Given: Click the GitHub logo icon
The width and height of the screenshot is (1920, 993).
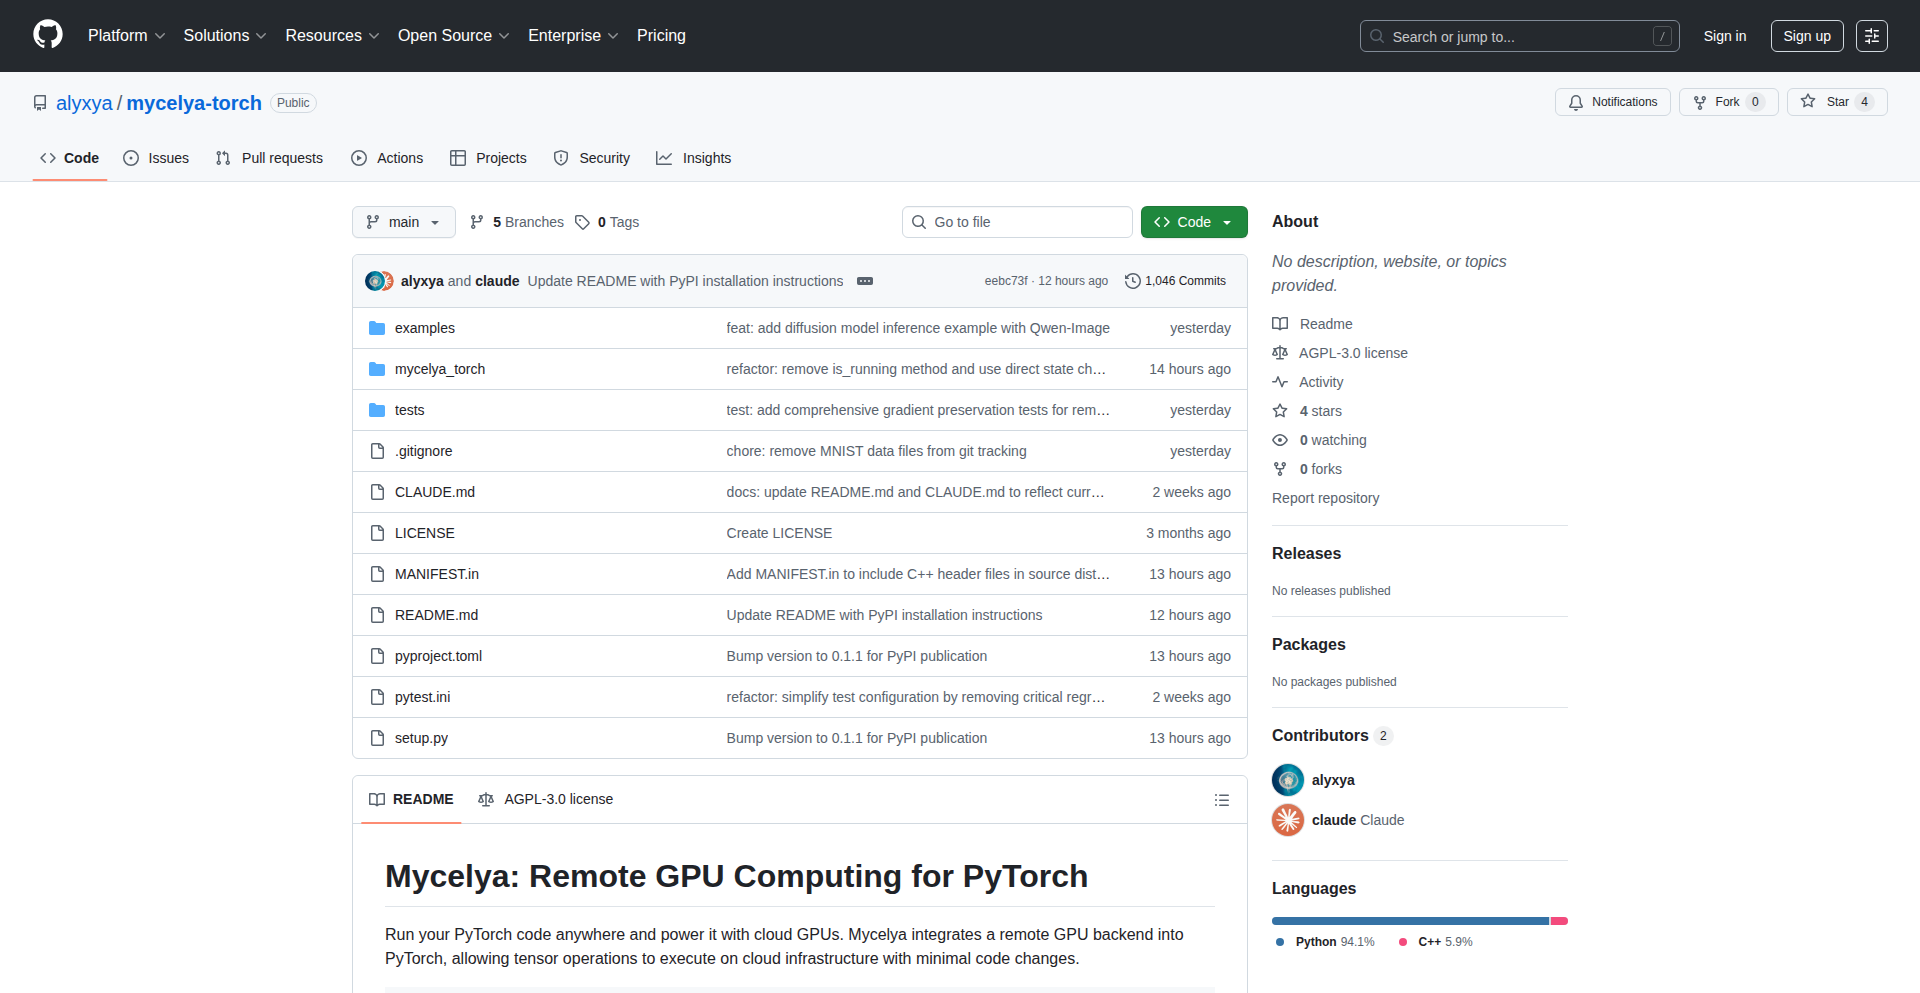Looking at the screenshot, I should [47, 35].
